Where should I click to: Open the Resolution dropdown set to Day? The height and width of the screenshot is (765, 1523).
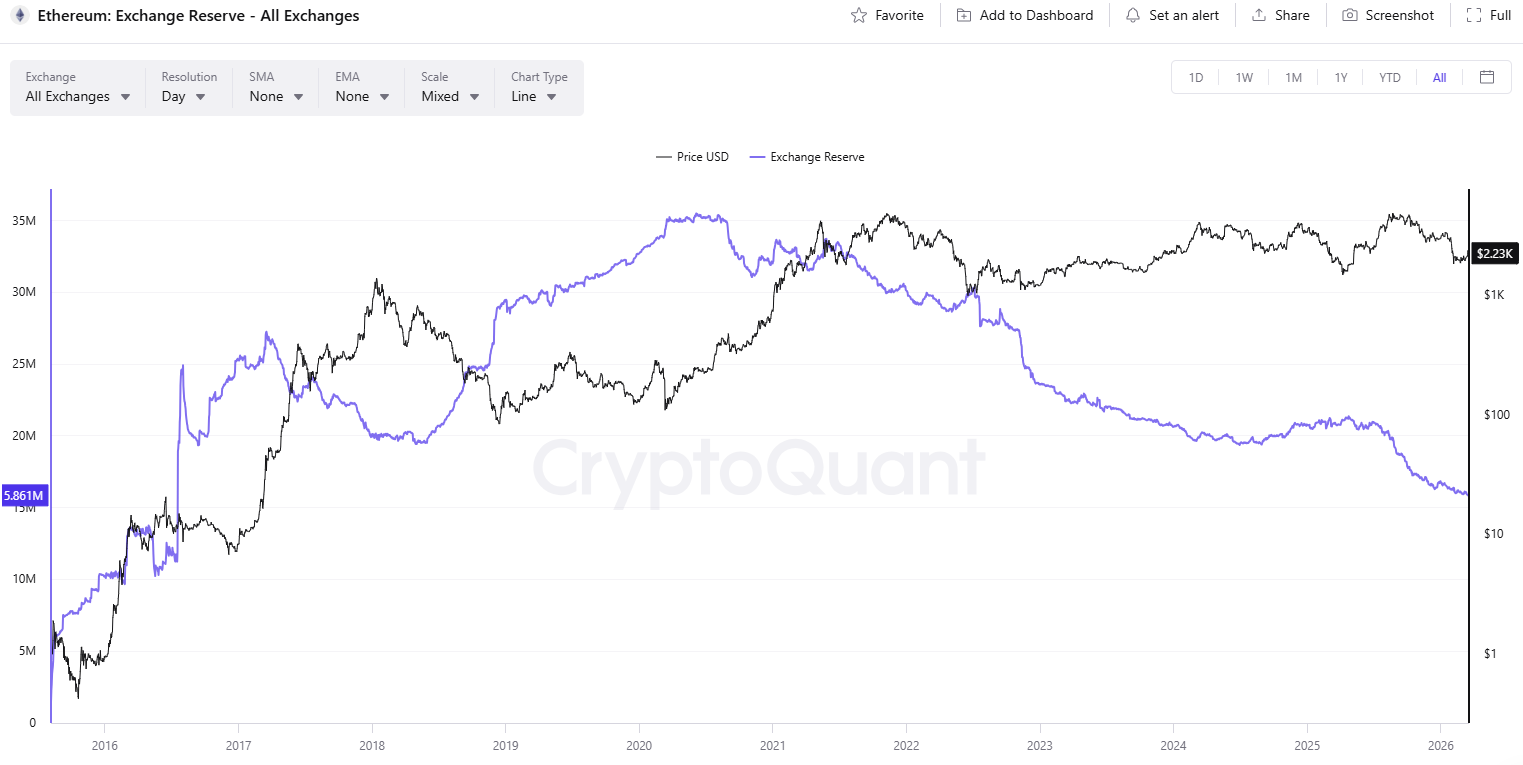click(x=182, y=96)
